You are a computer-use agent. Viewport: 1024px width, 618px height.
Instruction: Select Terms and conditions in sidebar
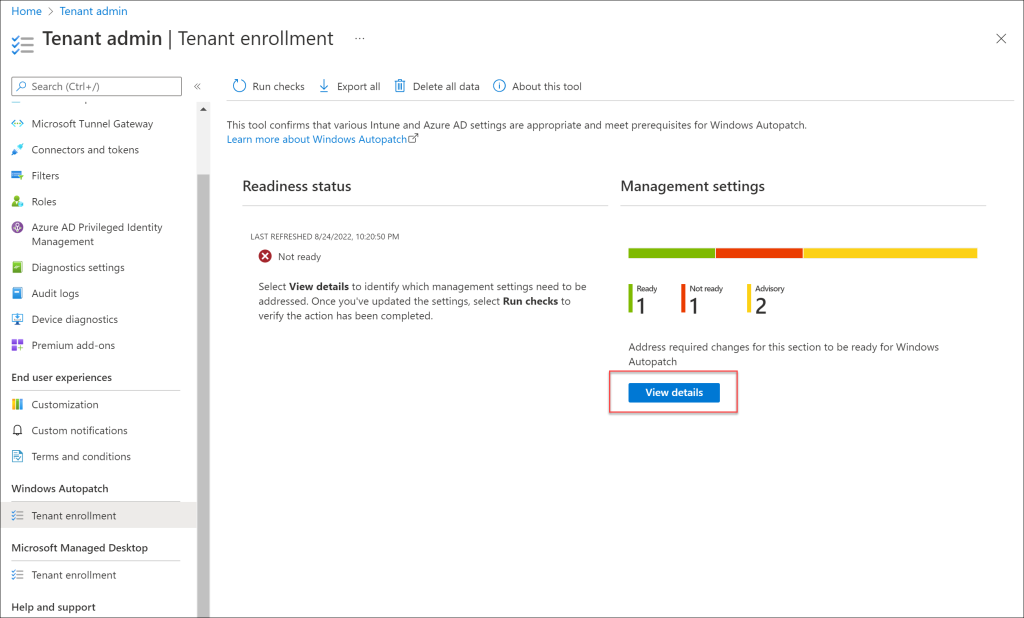pyautogui.click(x=81, y=457)
